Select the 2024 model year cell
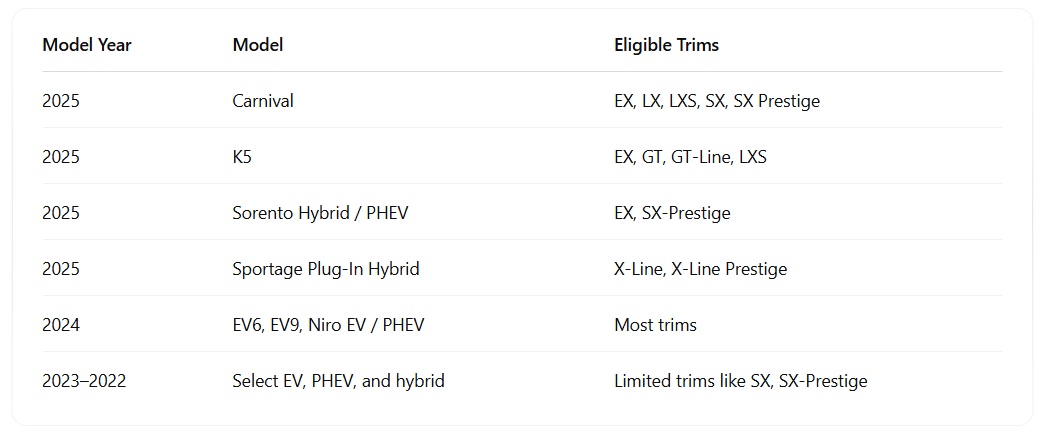Image resolution: width=1047 pixels, height=434 pixels. [x=61, y=325]
